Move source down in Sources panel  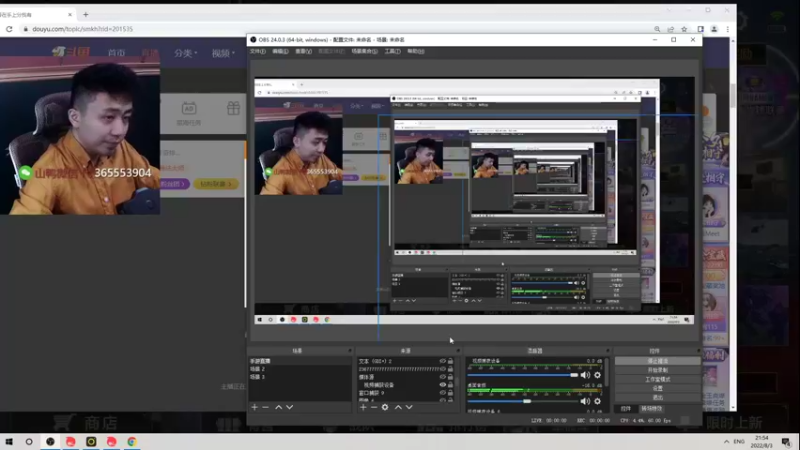(x=409, y=407)
